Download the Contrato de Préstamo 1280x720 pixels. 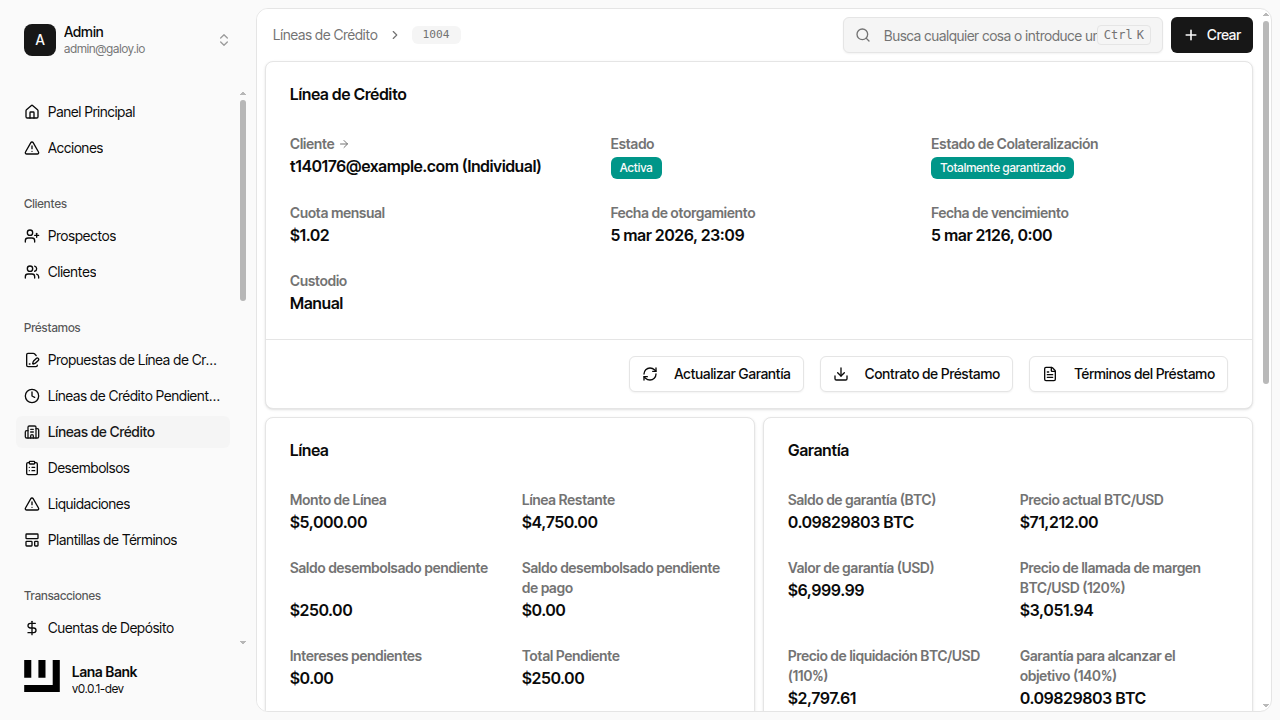(916, 374)
